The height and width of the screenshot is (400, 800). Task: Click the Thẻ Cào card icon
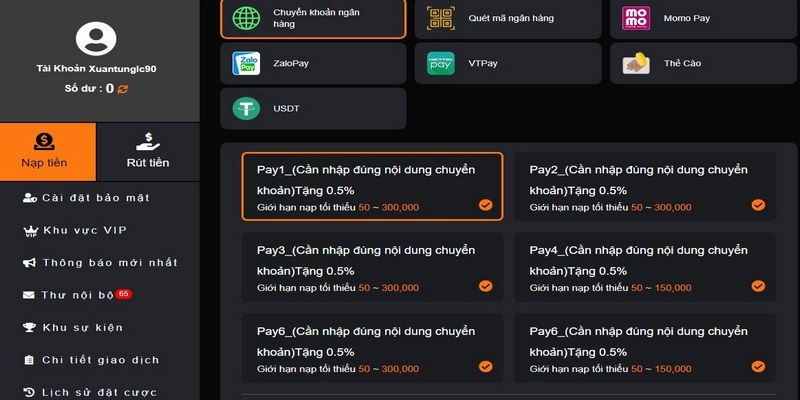point(636,63)
